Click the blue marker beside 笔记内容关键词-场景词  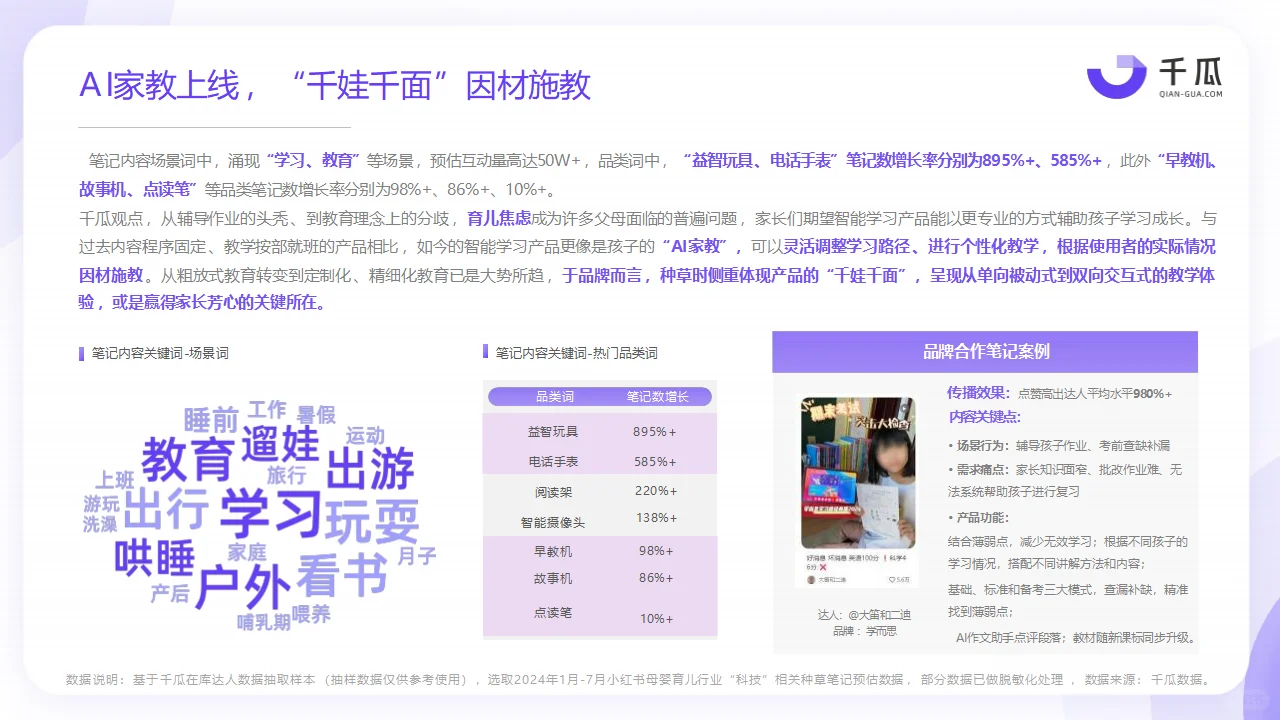tap(80, 352)
